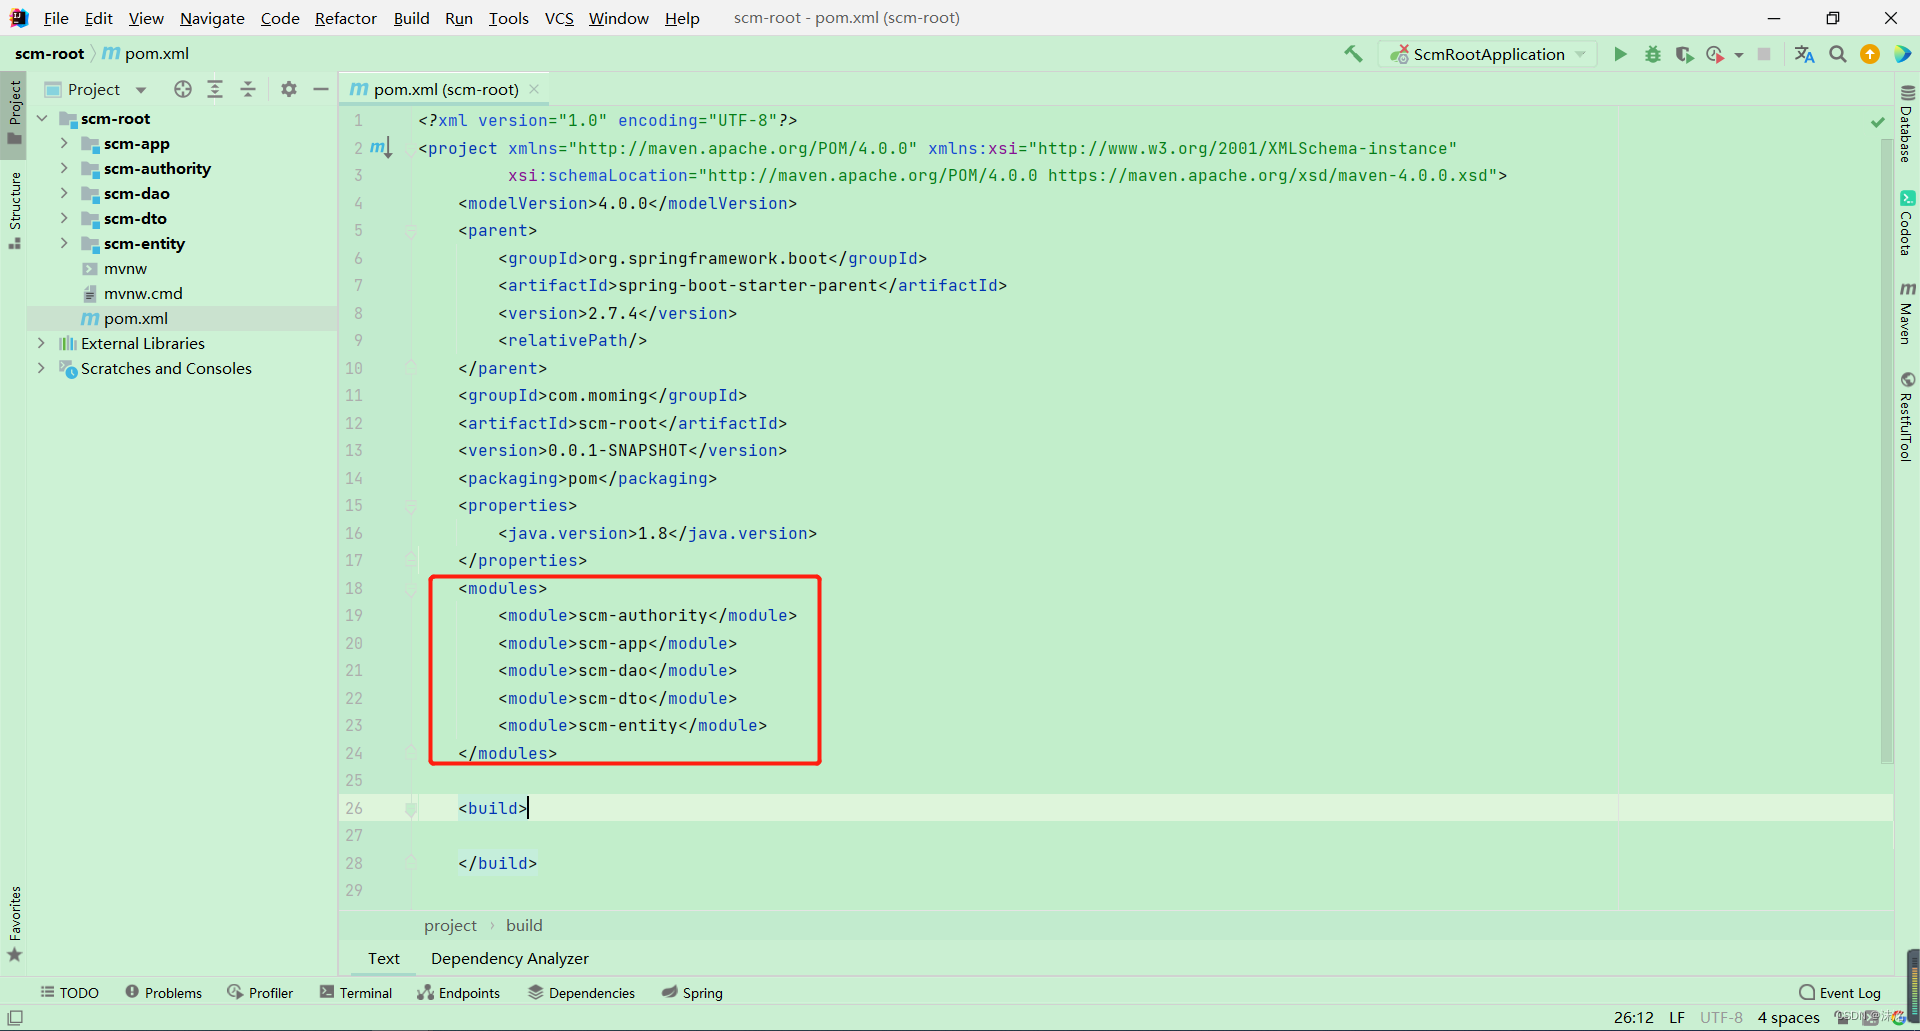
Task: Run with coverage shield icon
Action: click(1685, 54)
